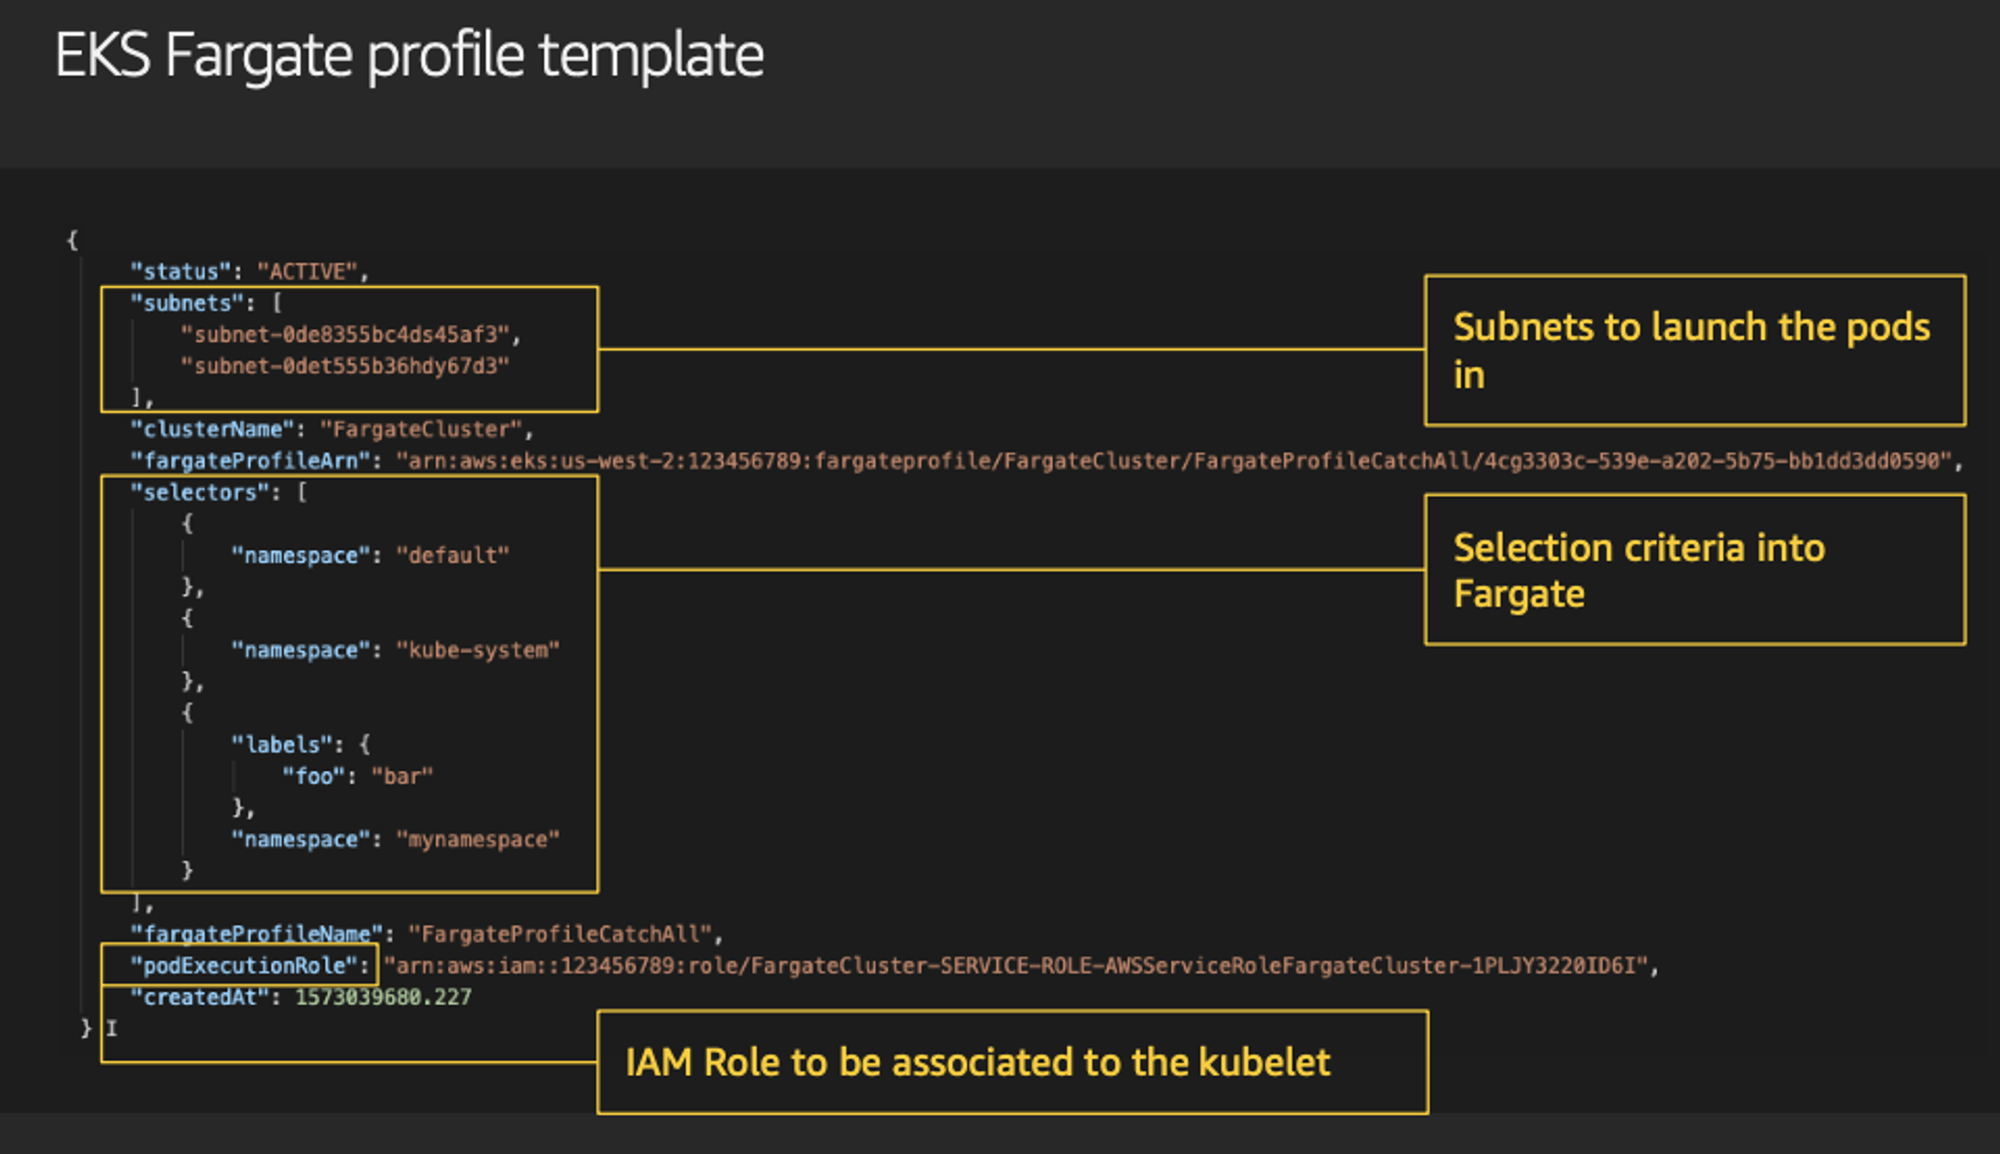Select the second subnet ID 'subnet-0det555b36hdy67d3'
Image resolution: width=2000 pixels, height=1154 pixels.
point(345,366)
